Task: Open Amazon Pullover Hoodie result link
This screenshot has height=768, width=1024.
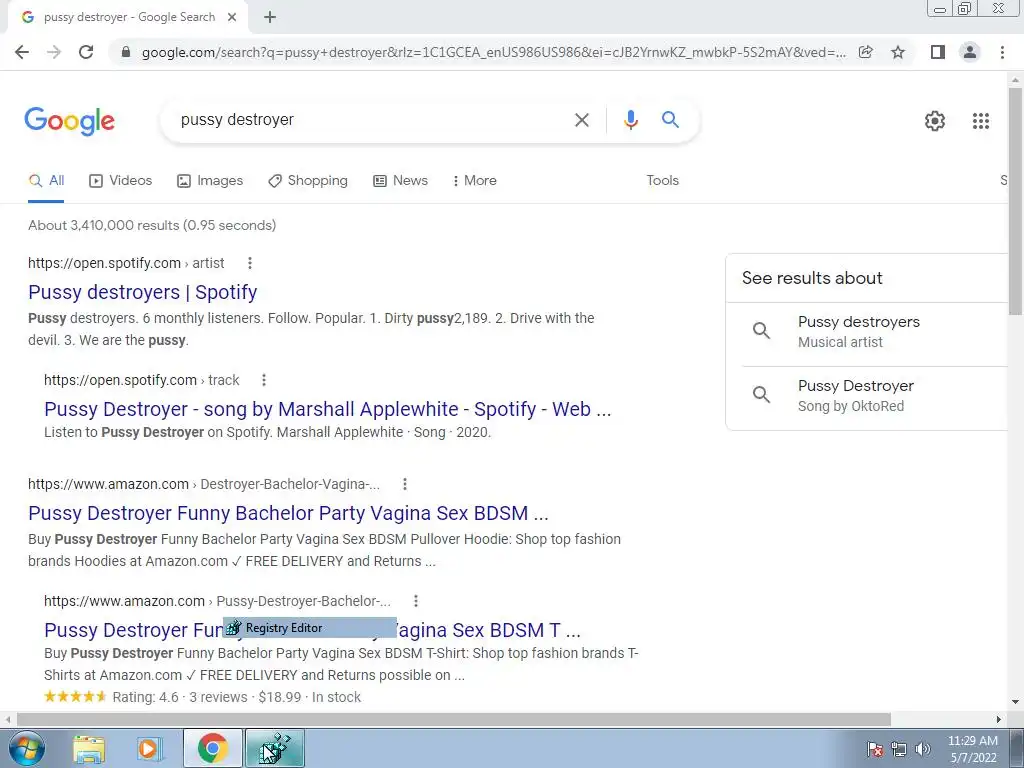Action: (288, 513)
